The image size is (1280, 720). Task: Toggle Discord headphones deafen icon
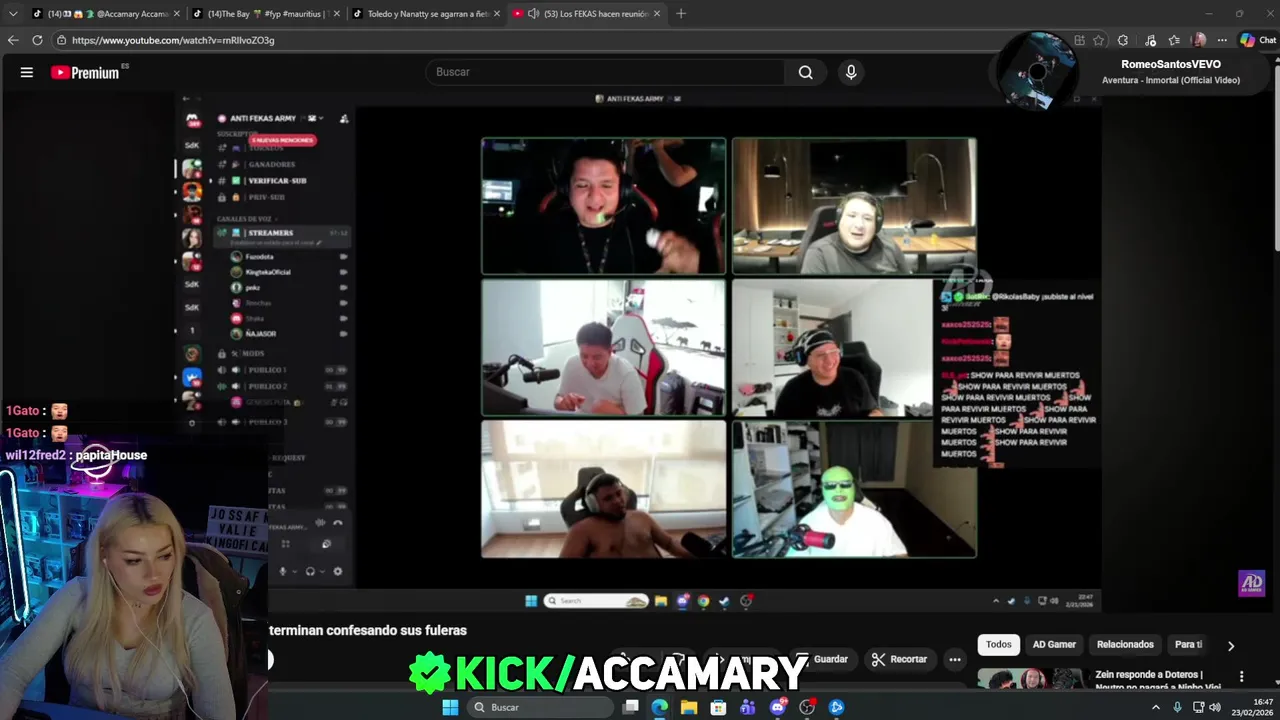coord(310,571)
